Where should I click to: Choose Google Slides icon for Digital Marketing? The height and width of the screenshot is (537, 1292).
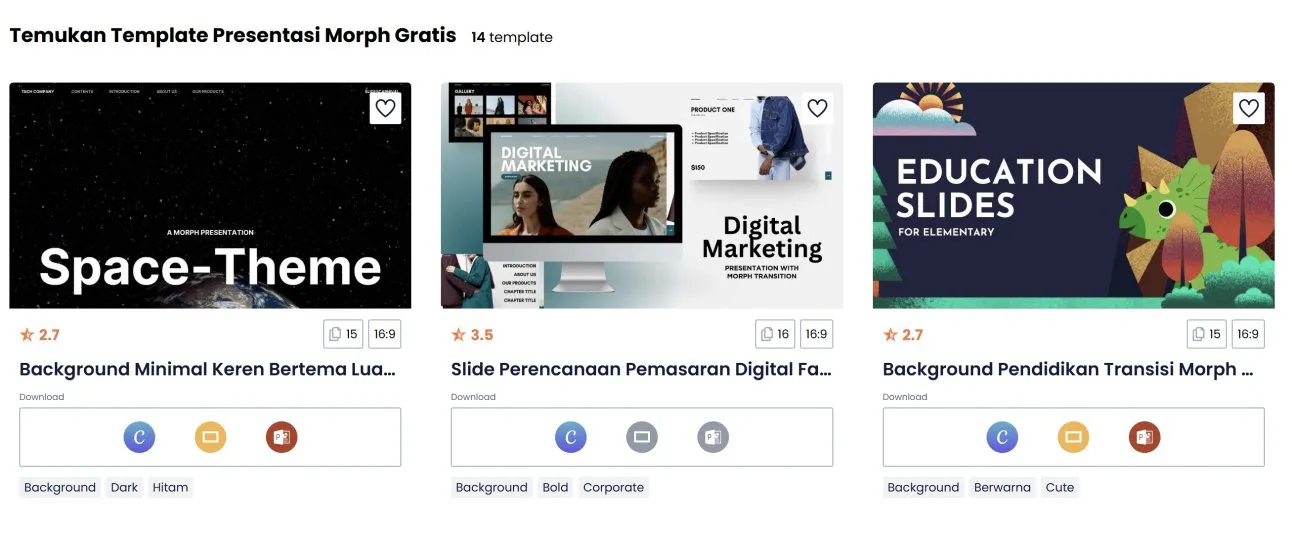tap(642, 437)
